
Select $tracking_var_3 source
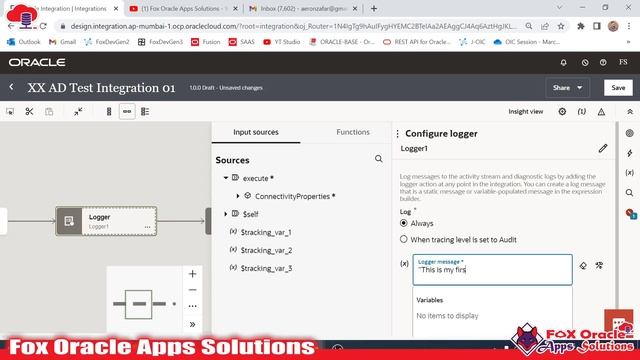coord(266,268)
